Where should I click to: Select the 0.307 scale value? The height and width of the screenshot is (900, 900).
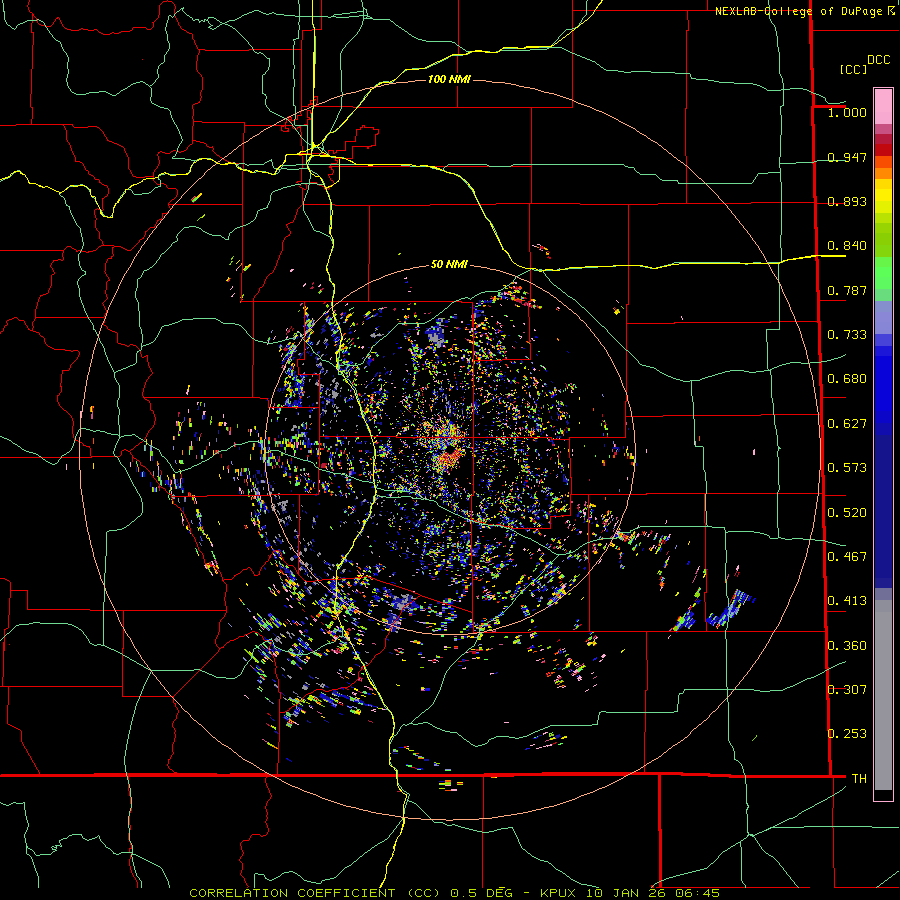(847, 690)
